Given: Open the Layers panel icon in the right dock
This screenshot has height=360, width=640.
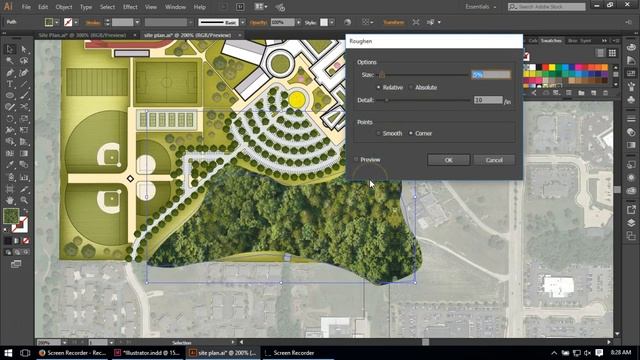Looking at the screenshot, I should (x=631, y=222).
